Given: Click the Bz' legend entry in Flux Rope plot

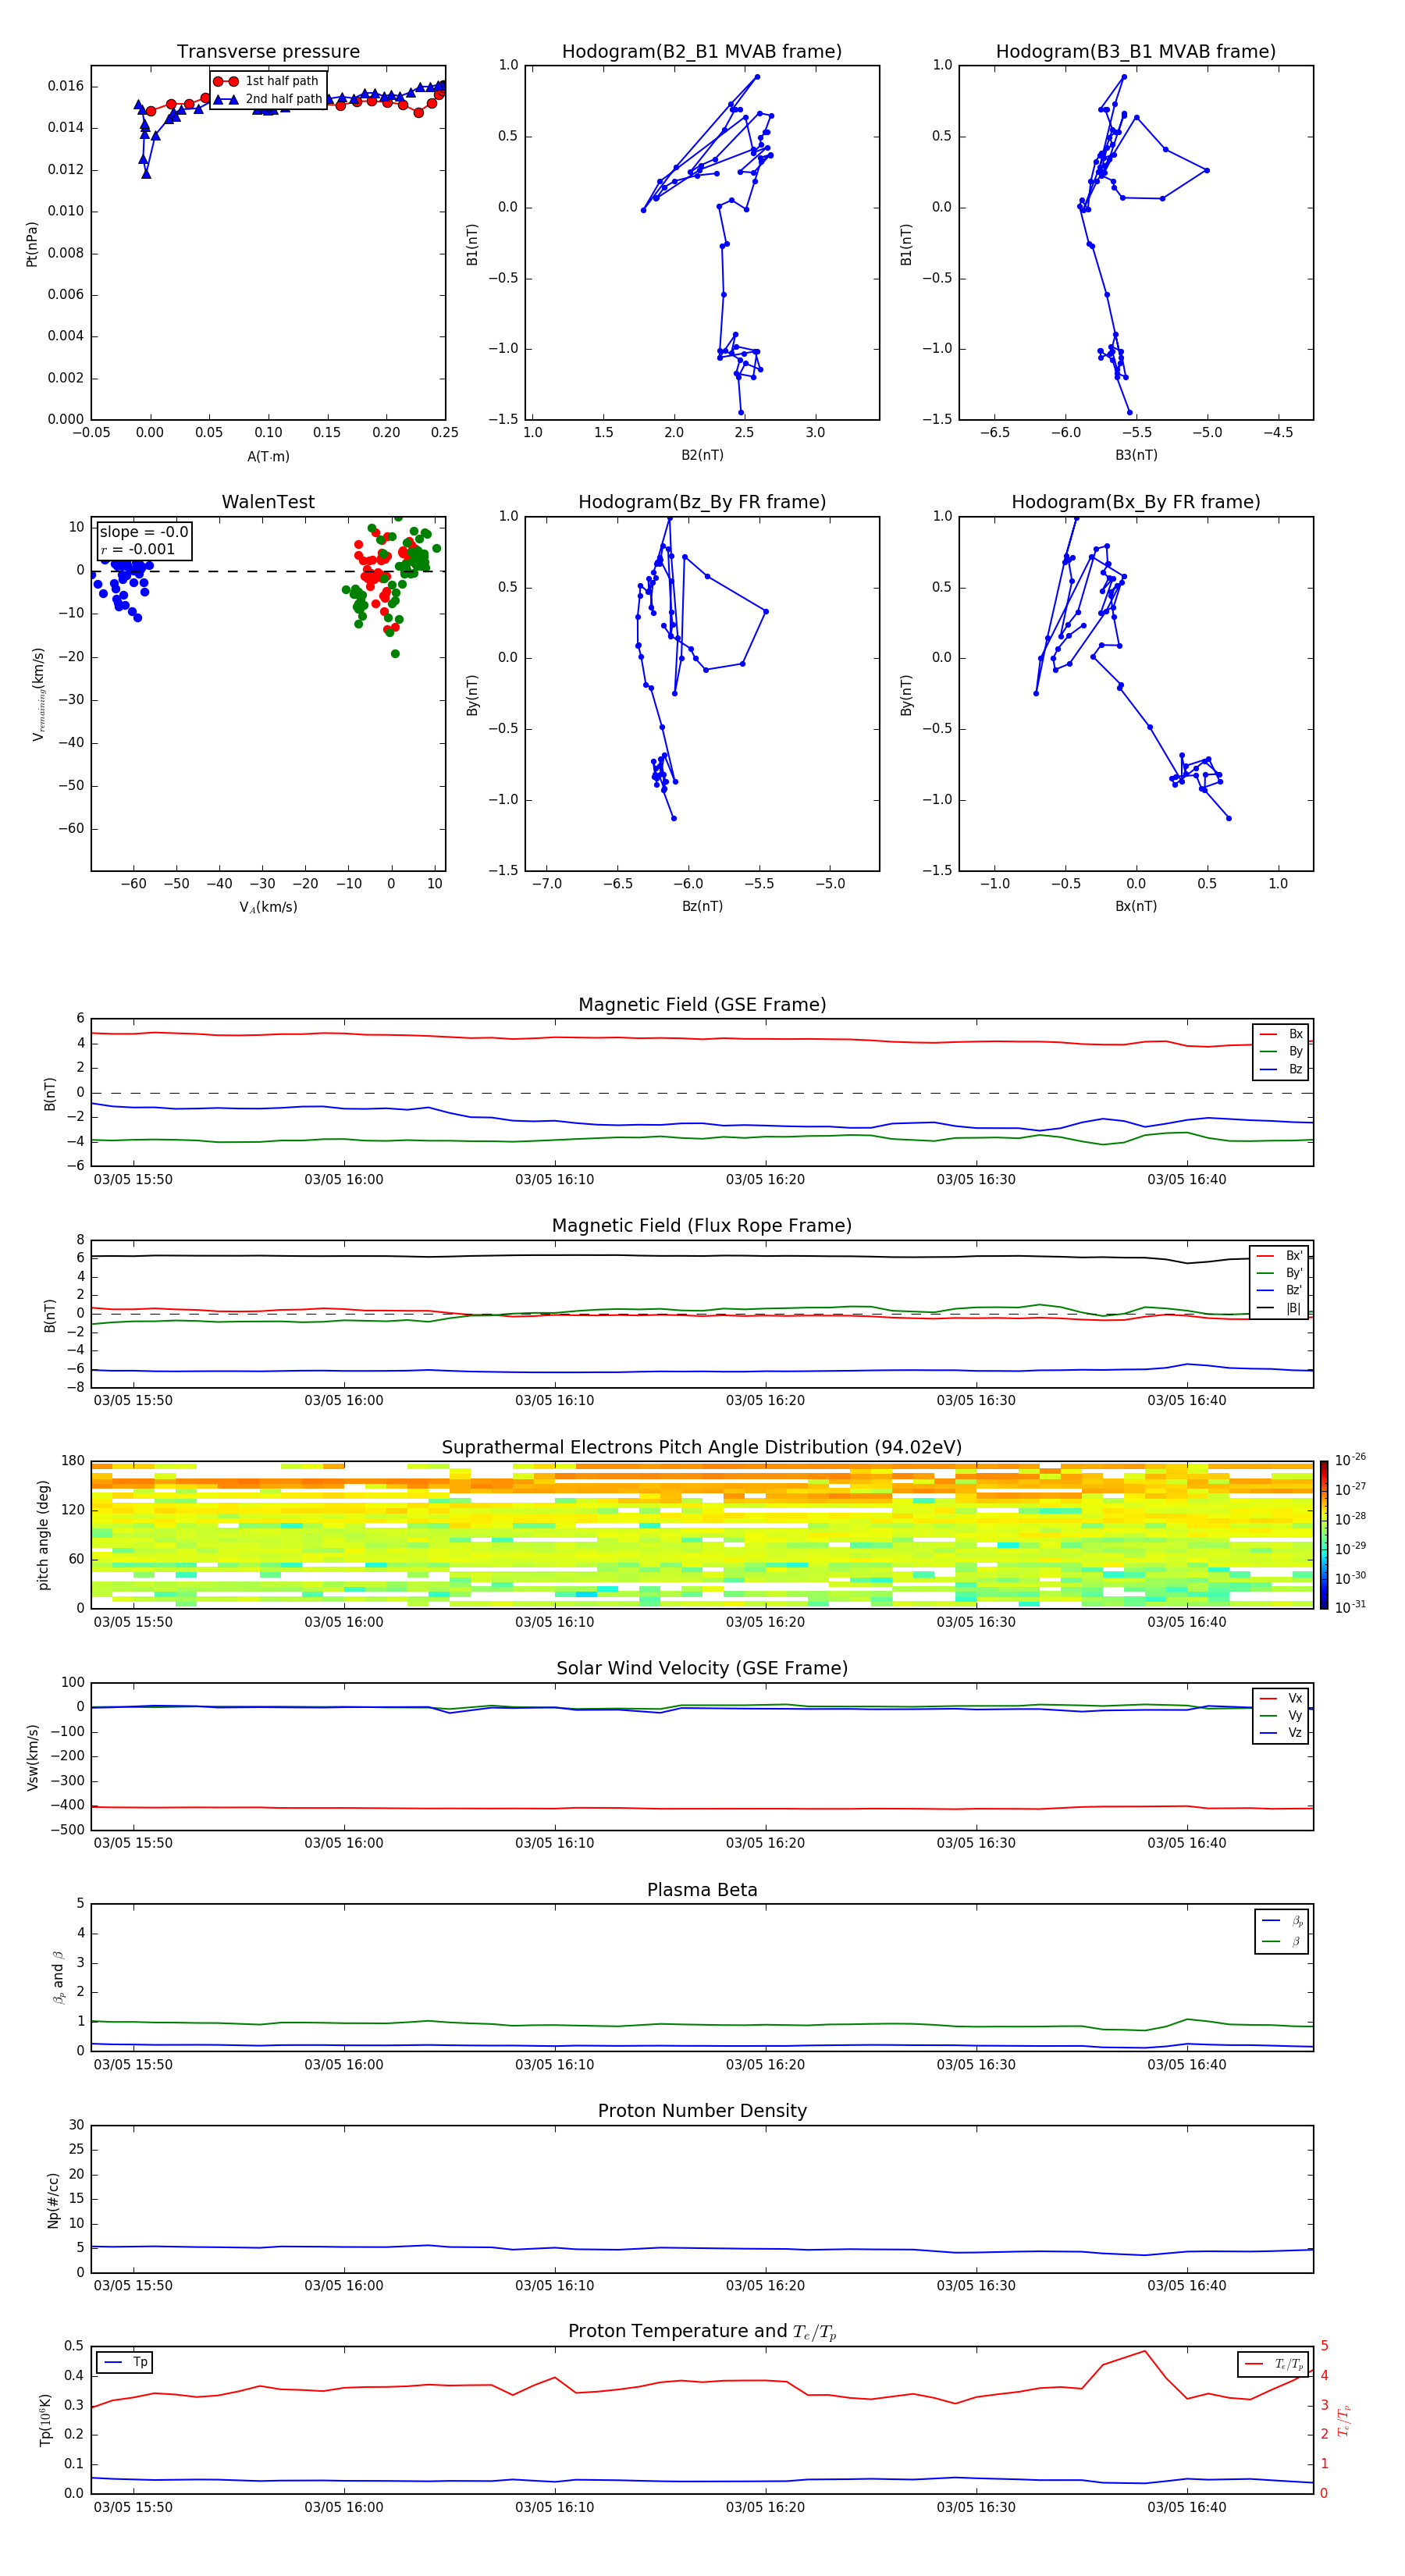Looking at the screenshot, I should (x=1279, y=1290).
